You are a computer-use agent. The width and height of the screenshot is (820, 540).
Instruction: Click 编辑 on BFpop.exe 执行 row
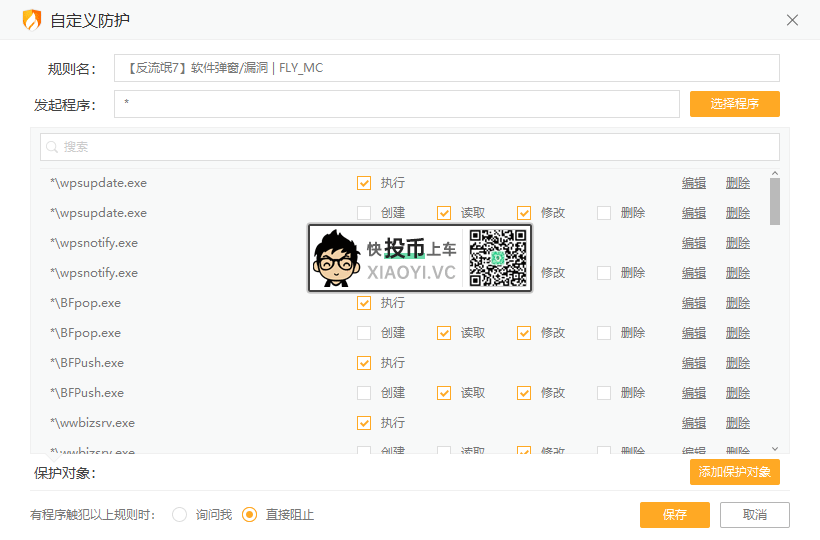(x=694, y=303)
